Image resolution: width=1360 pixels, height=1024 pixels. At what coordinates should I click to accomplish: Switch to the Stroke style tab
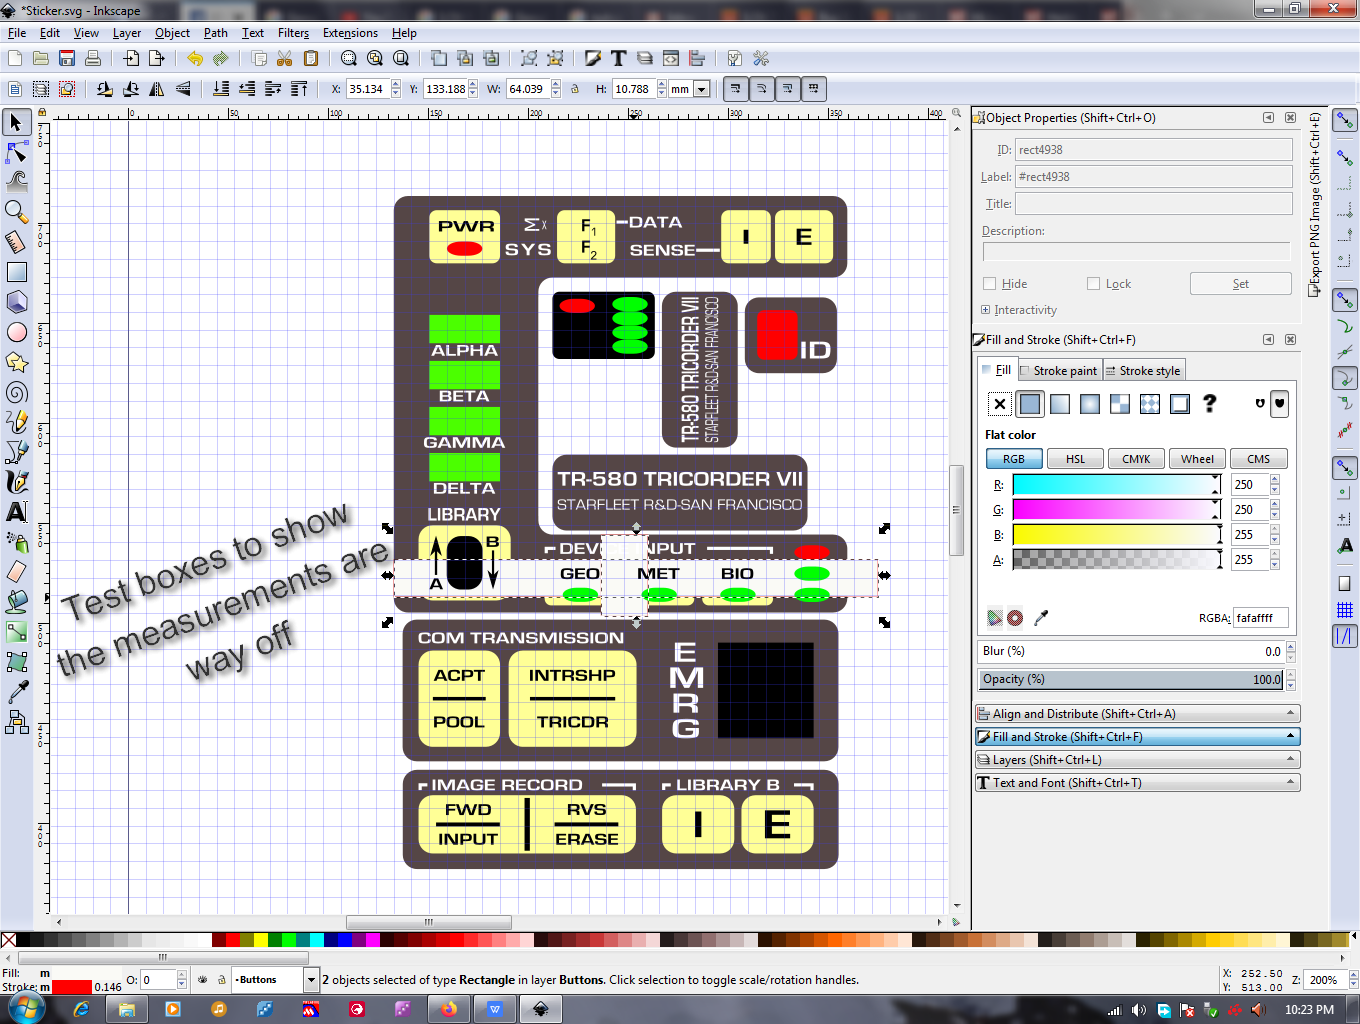pyautogui.click(x=1144, y=371)
